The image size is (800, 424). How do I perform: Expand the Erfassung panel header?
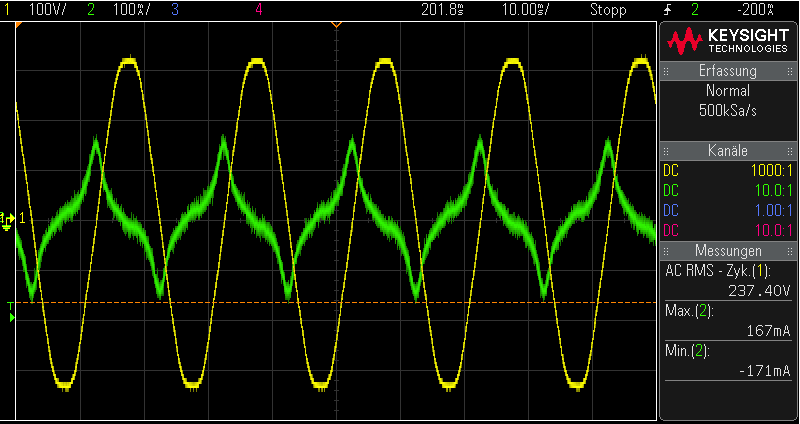click(x=727, y=71)
